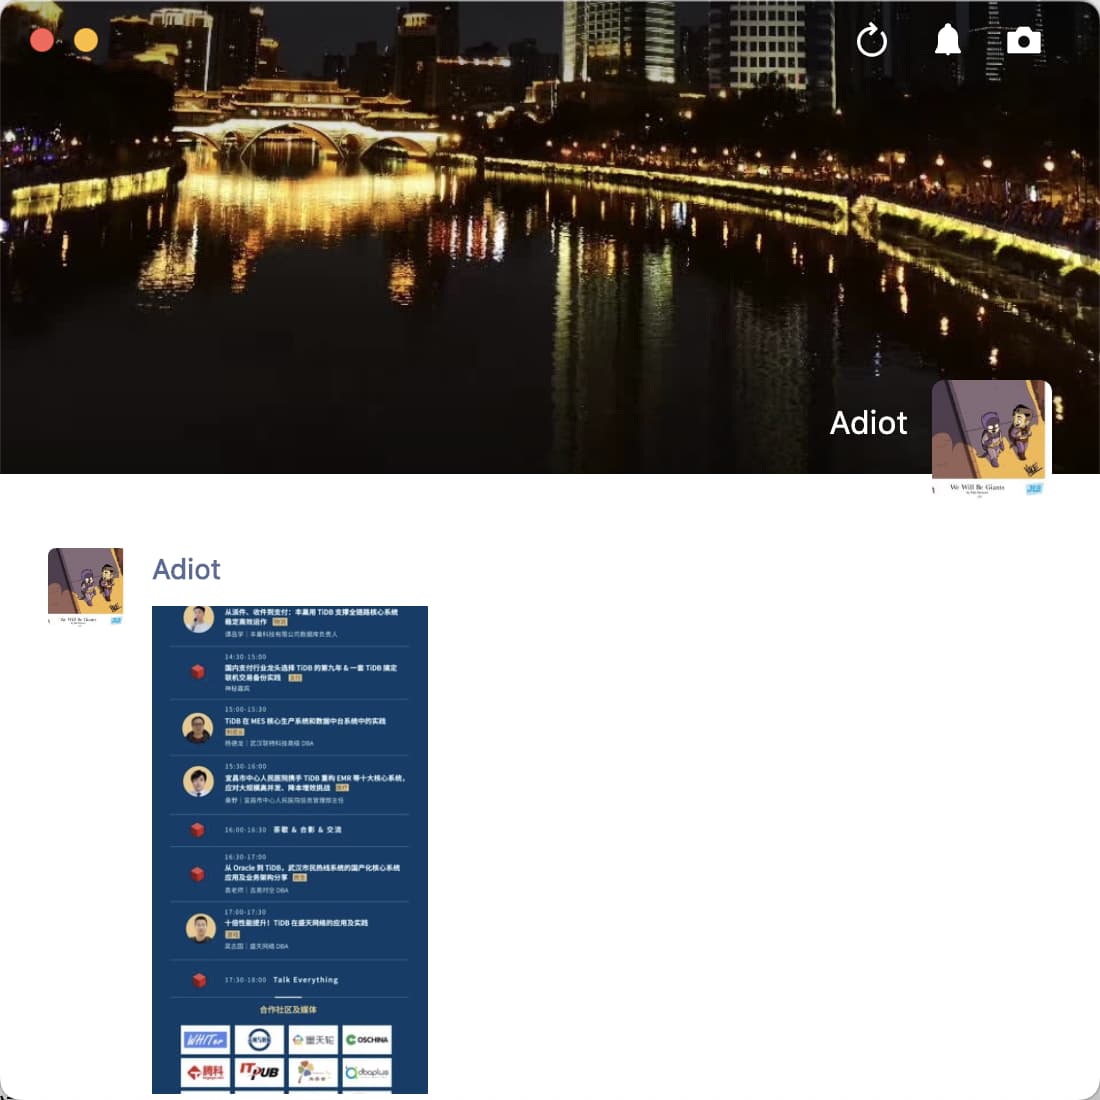Minimize the window using yellow button
This screenshot has width=1100, height=1100.
click(86, 40)
